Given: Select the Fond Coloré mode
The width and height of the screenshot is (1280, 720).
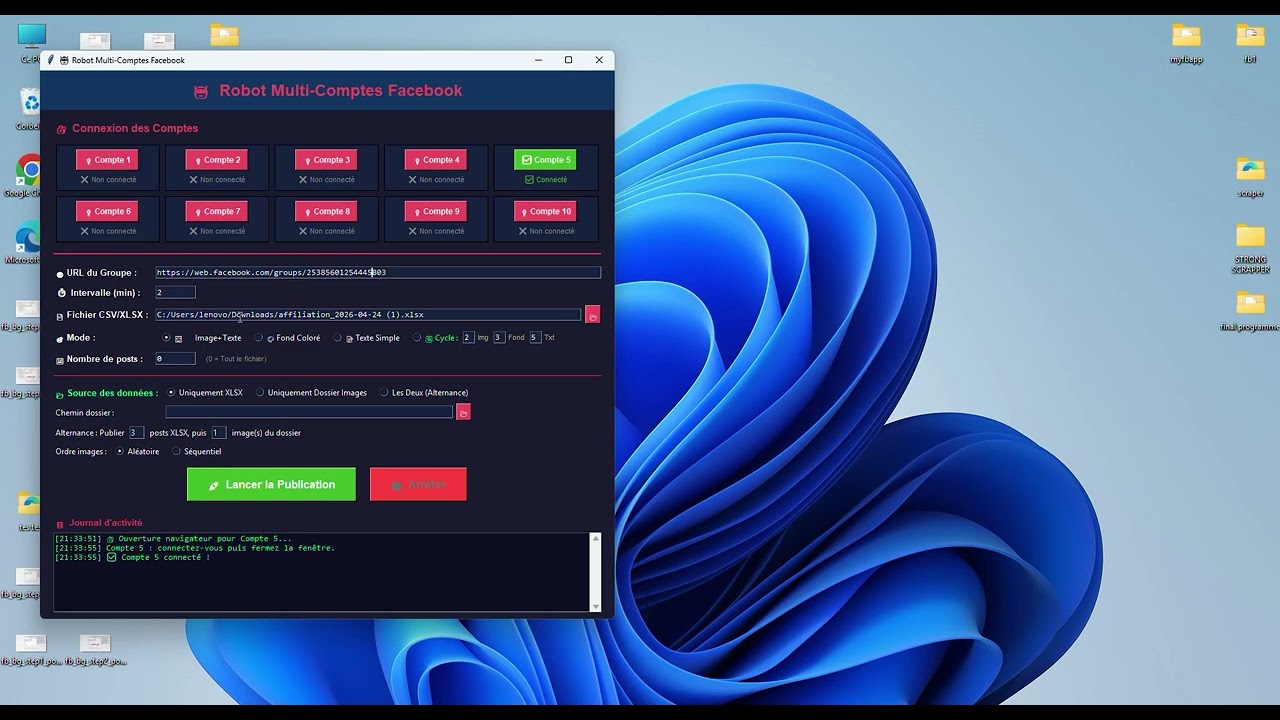Looking at the screenshot, I should click(259, 338).
